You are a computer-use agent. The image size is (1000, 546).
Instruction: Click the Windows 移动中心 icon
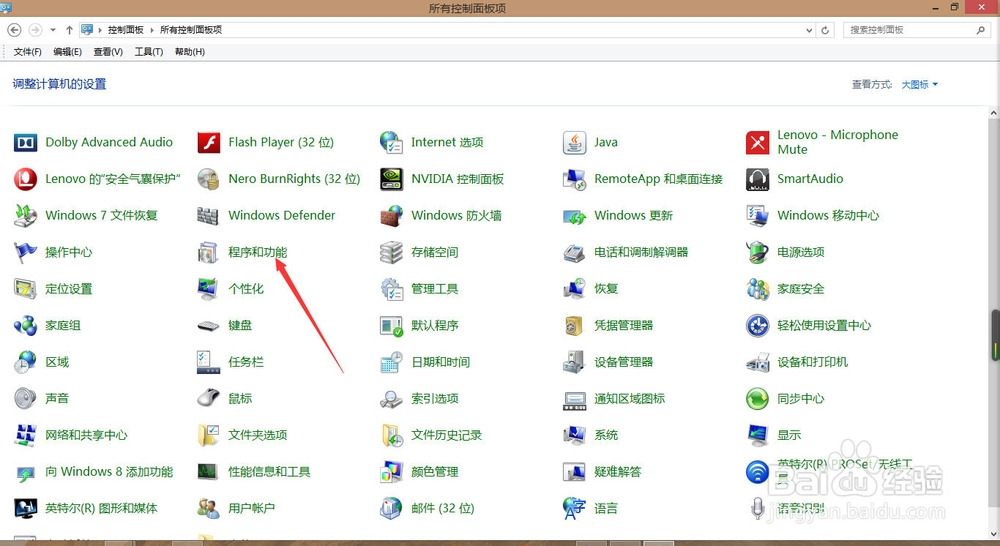[x=757, y=216]
